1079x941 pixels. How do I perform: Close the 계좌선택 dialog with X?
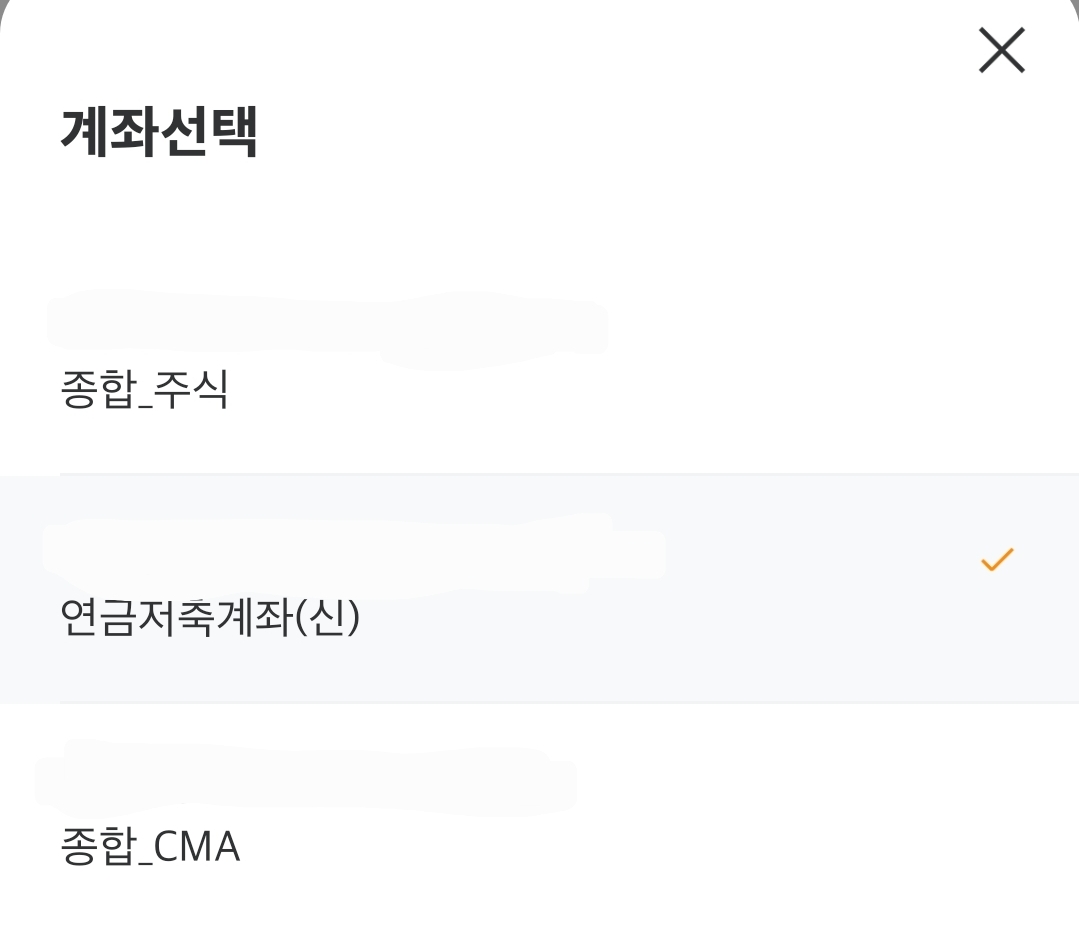pyautogui.click(x=1001, y=50)
